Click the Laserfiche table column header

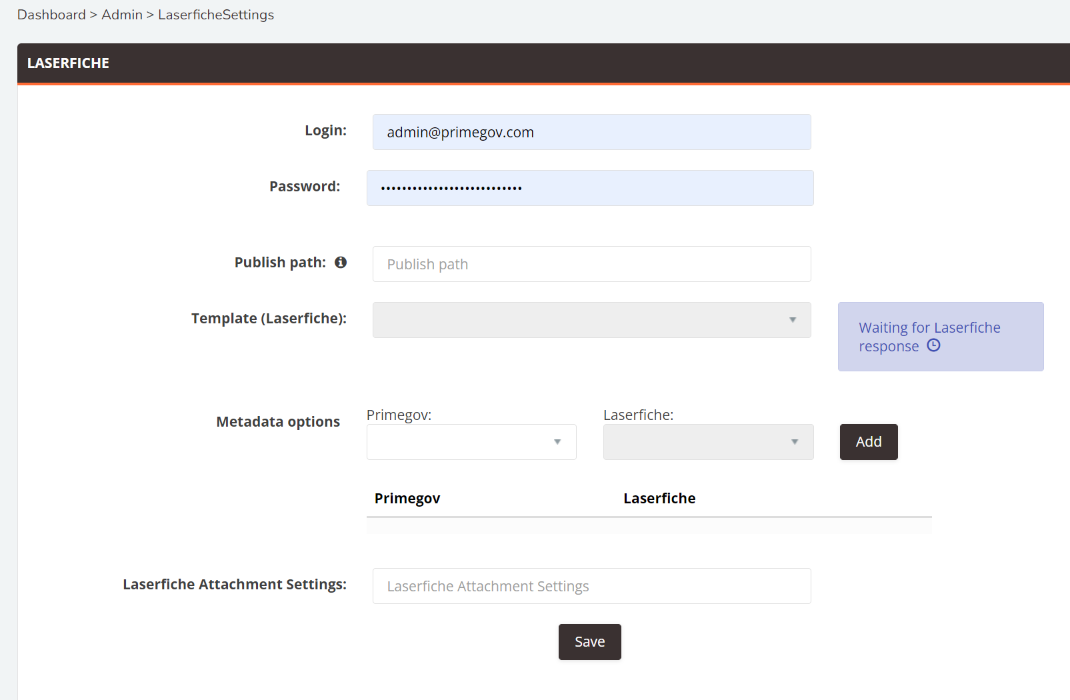click(659, 498)
